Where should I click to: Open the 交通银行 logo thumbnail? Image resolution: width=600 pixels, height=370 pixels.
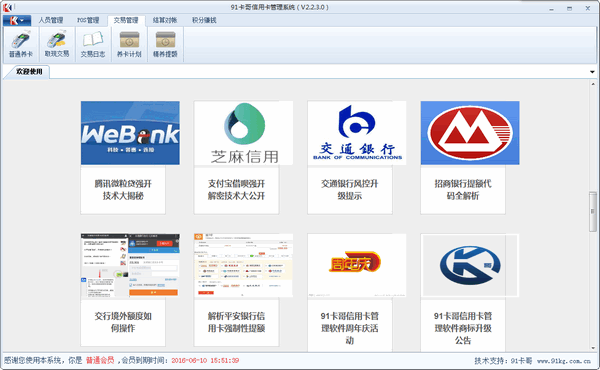click(x=357, y=133)
